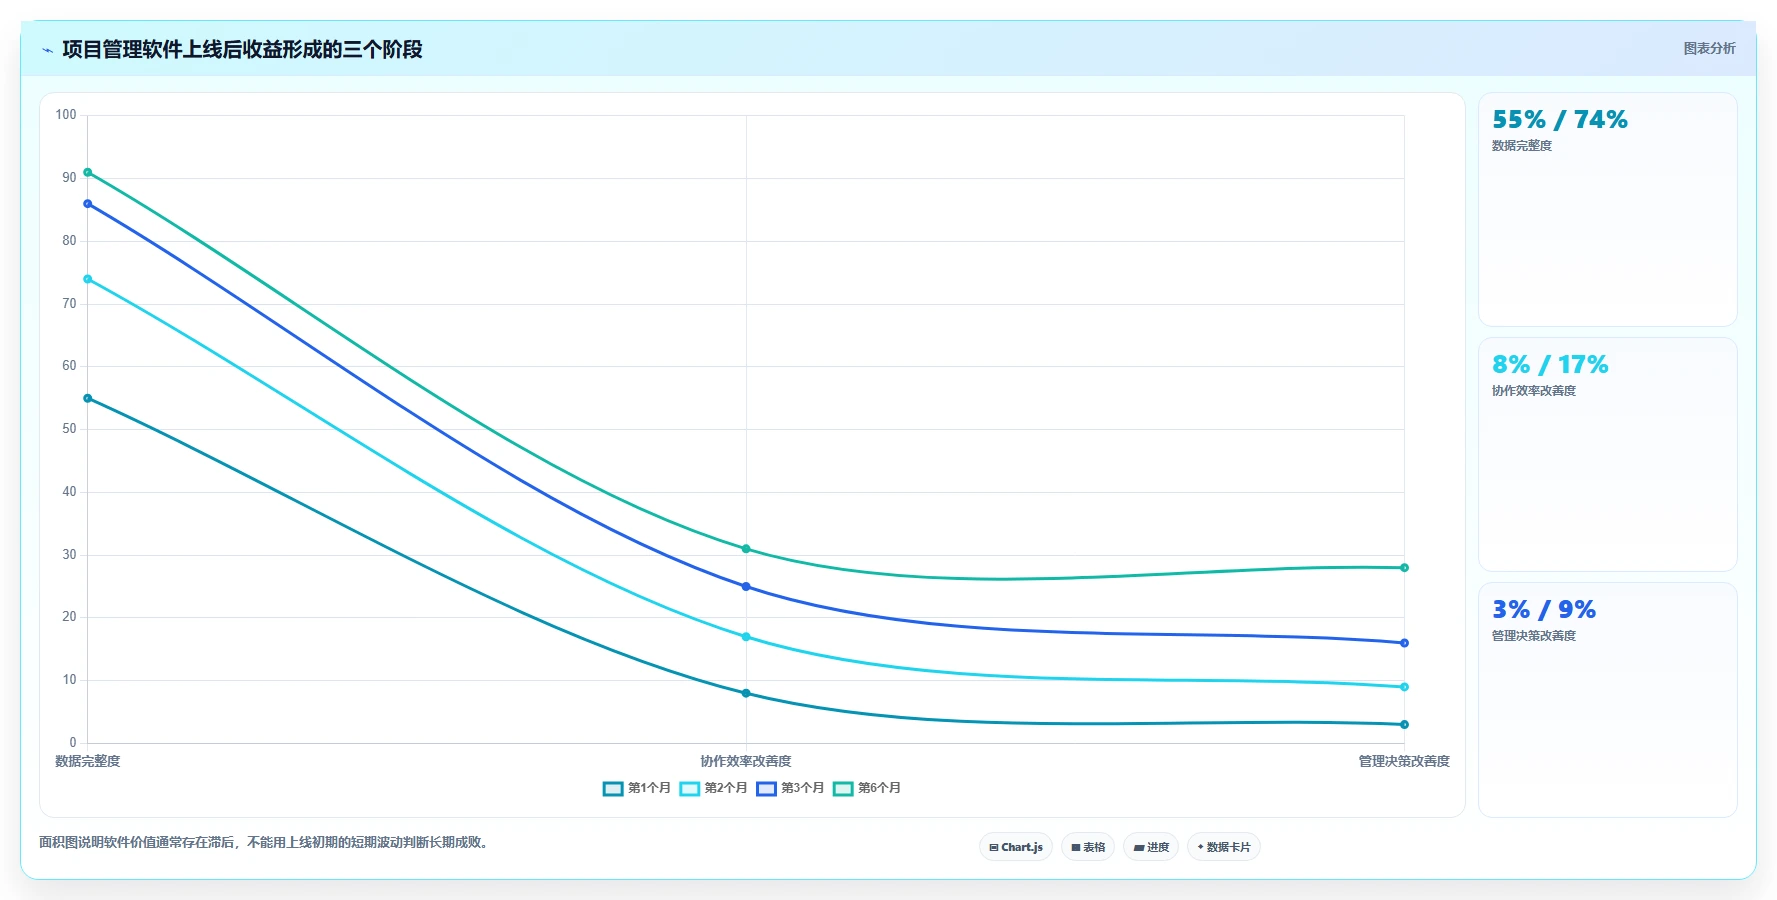Click the footnote text starting 面积图说明软件价值
The width and height of the screenshot is (1777, 900).
[265, 842]
